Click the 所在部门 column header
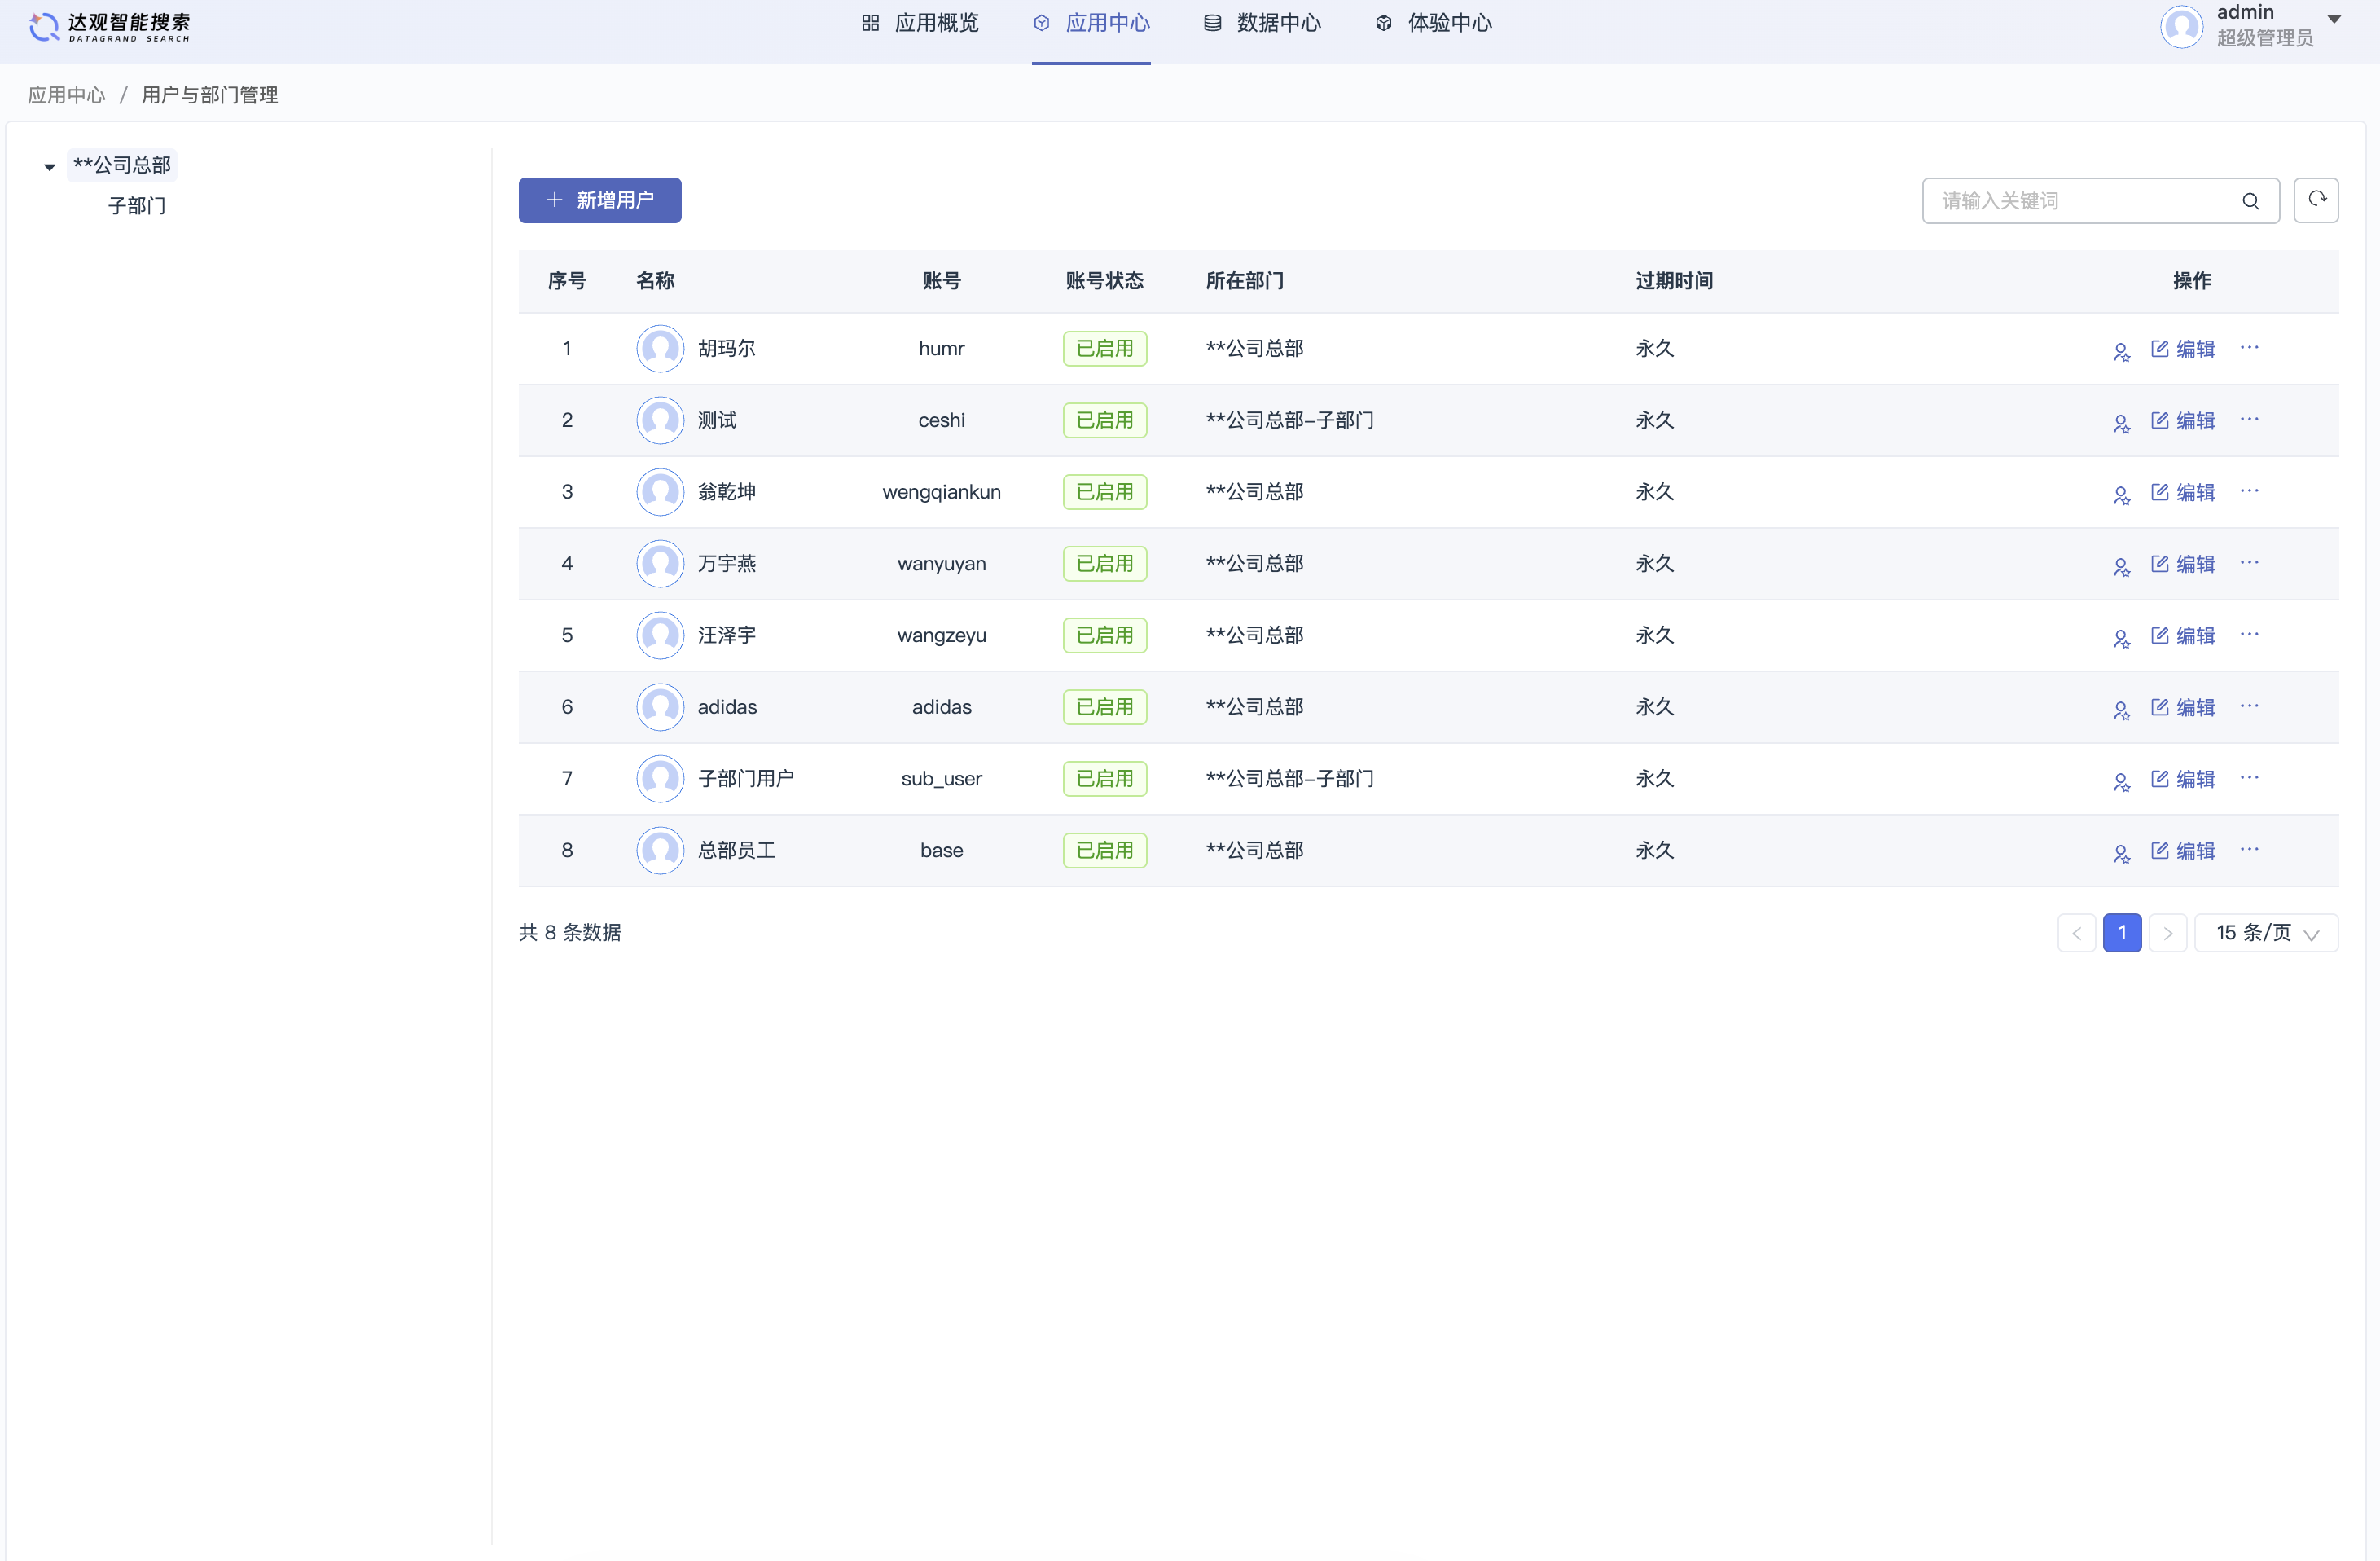 pos(1244,281)
